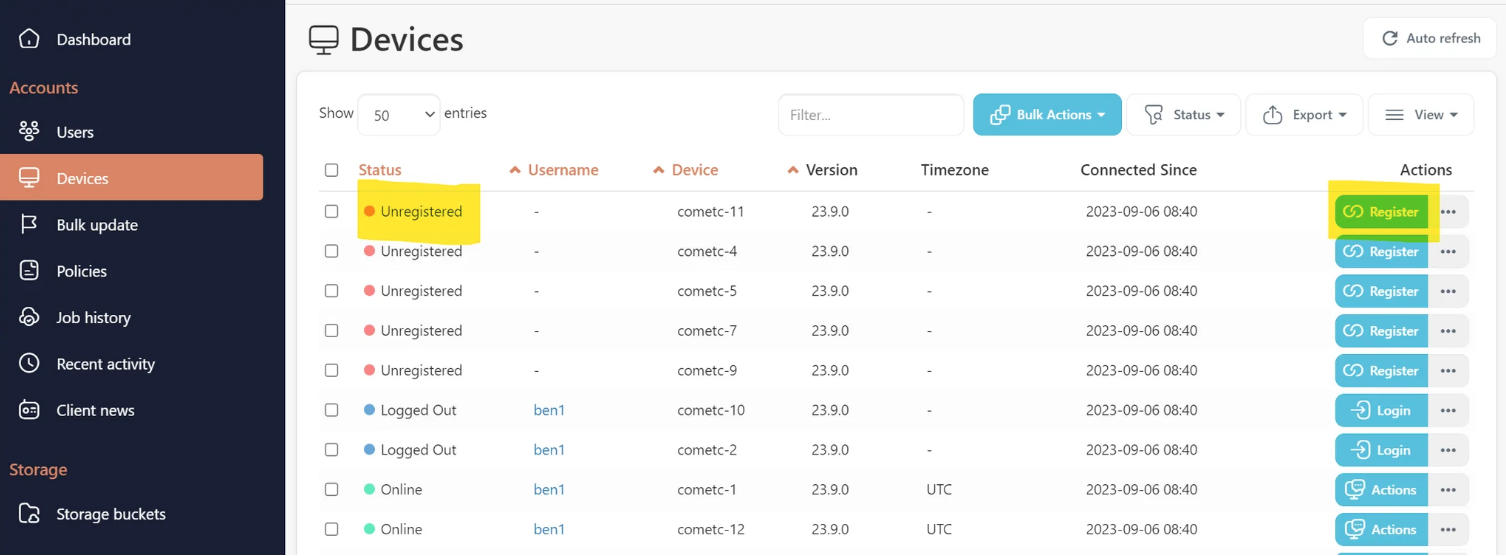Image resolution: width=1506 pixels, height=556 pixels.
Task: Open the Export menu
Action: click(1304, 115)
